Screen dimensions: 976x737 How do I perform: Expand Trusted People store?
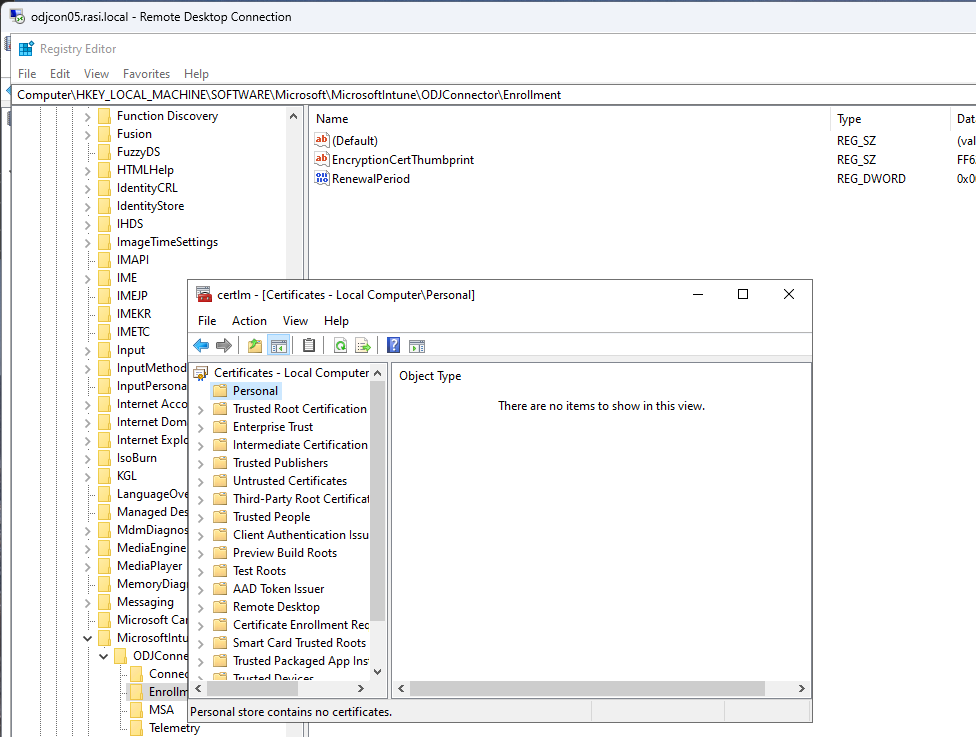(x=200, y=518)
